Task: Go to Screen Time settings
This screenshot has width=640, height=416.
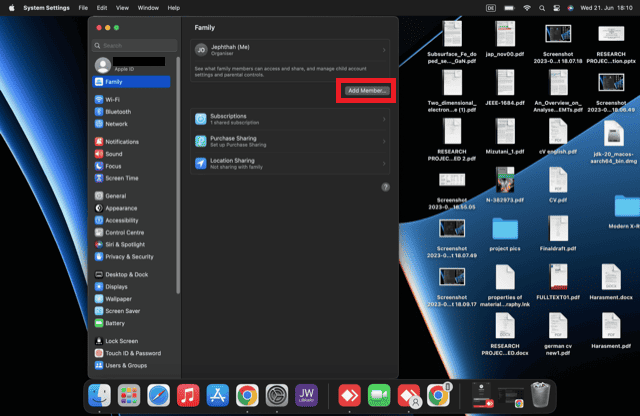Action: pyautogui.click(x=122, y=178)
